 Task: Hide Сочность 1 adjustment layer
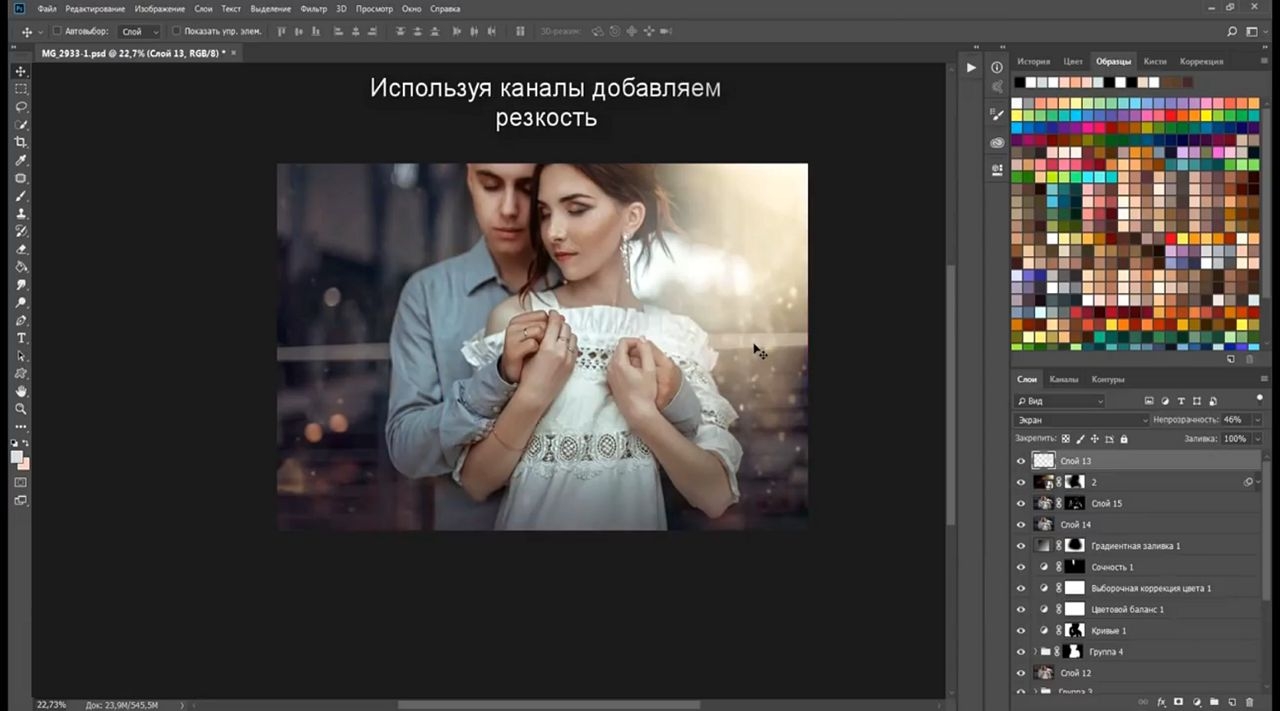(x=1021, y=567)
